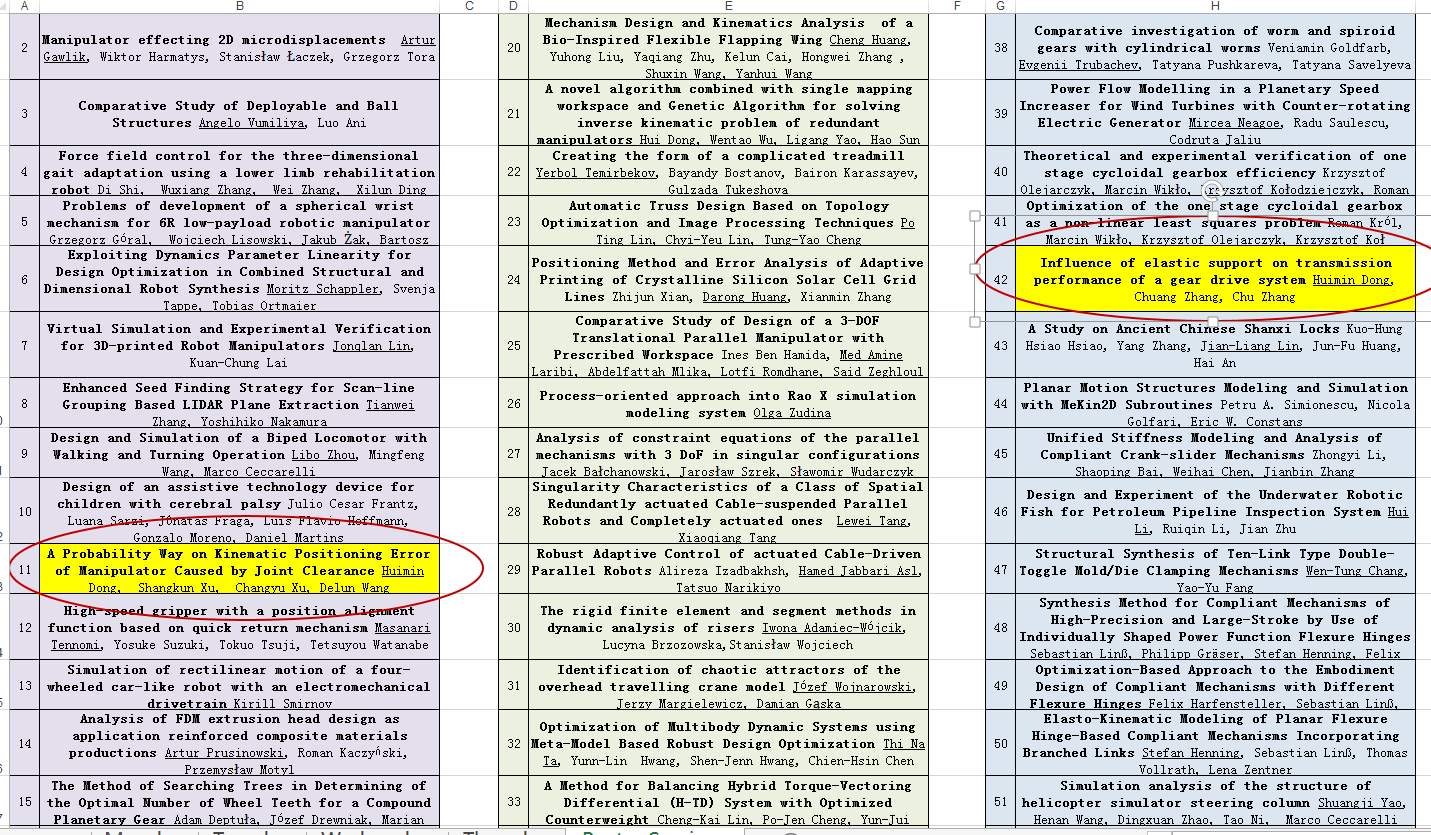Select 'Synthesis Method for Compliant Mechanisms' cell
This screenshot has height=835, width=1431.
tap(1215, 627)
